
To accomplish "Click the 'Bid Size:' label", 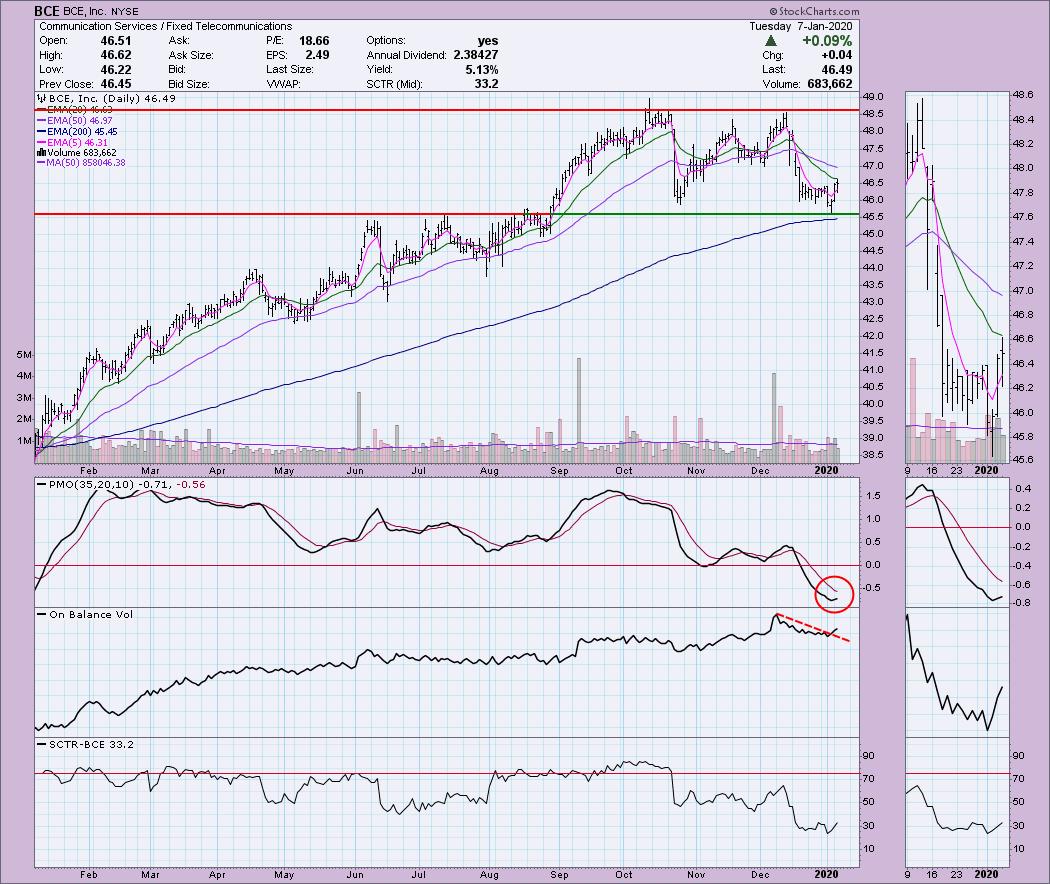I will tap(189, 84).
